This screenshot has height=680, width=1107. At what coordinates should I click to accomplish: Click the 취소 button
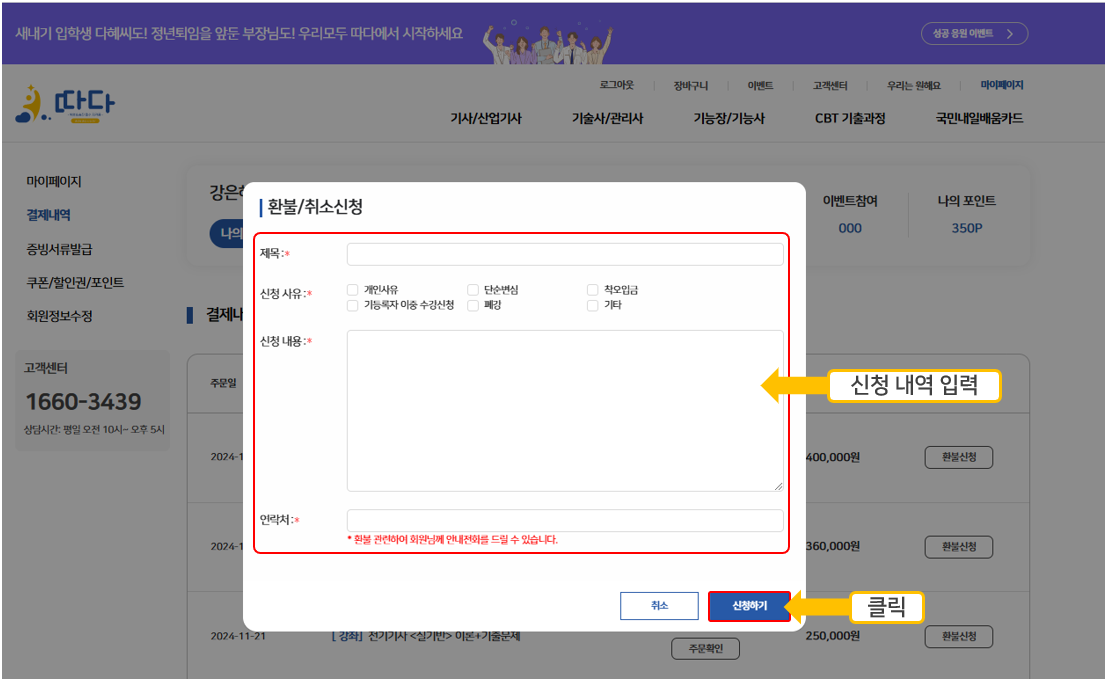pyautogui.click(x=659, y=606)
